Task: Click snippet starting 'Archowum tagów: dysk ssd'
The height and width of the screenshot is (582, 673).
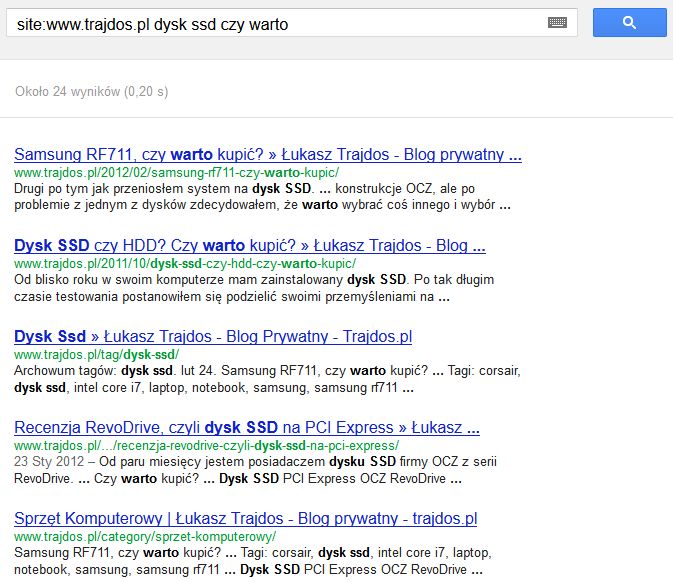Action: [x=267, y=379]
